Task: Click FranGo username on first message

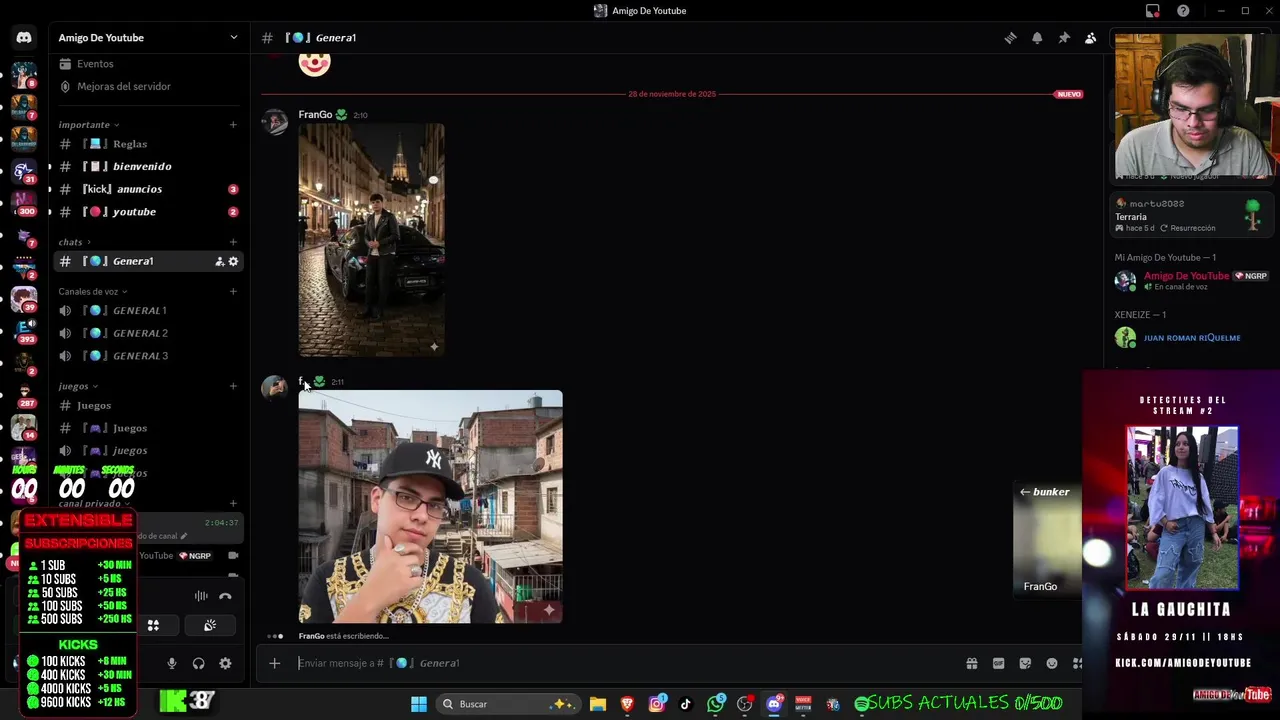Action: (315, 115)
